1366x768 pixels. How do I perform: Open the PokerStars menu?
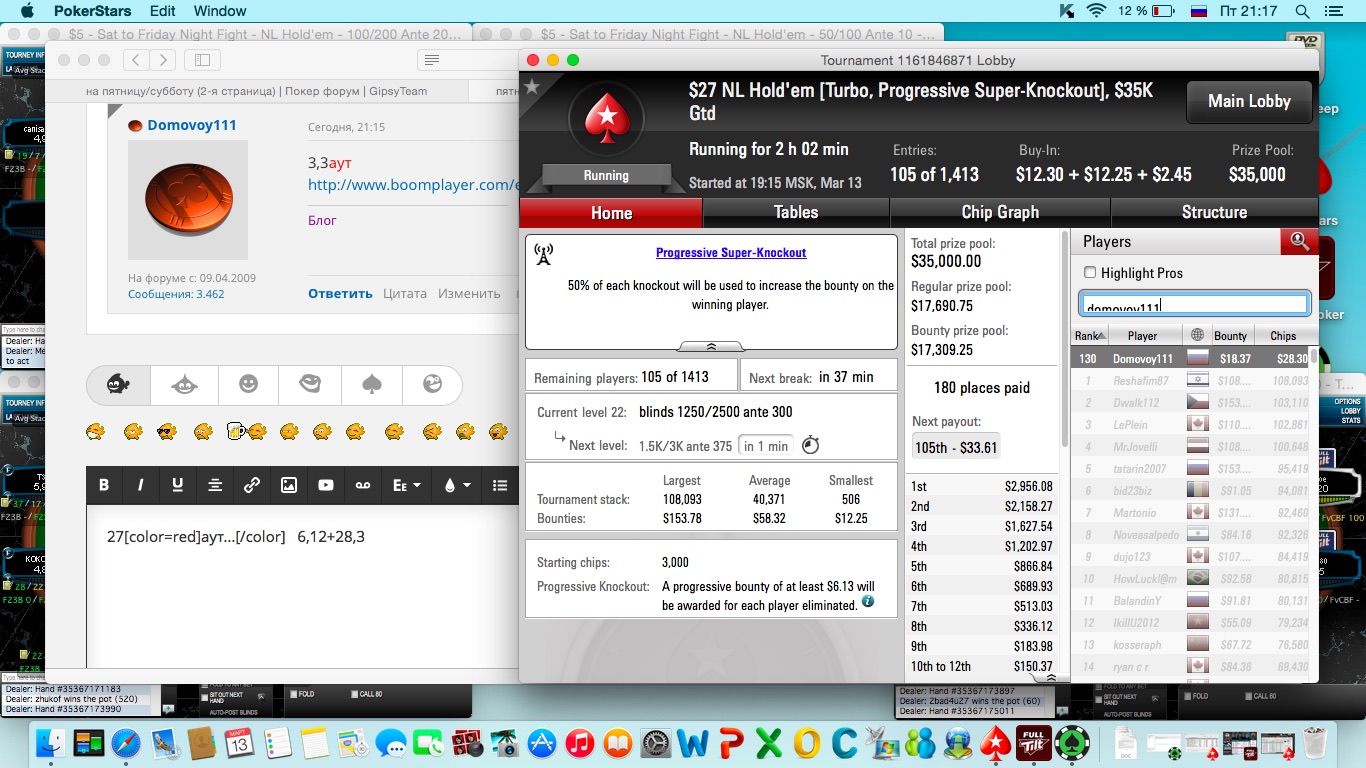(x=93, y=11)
